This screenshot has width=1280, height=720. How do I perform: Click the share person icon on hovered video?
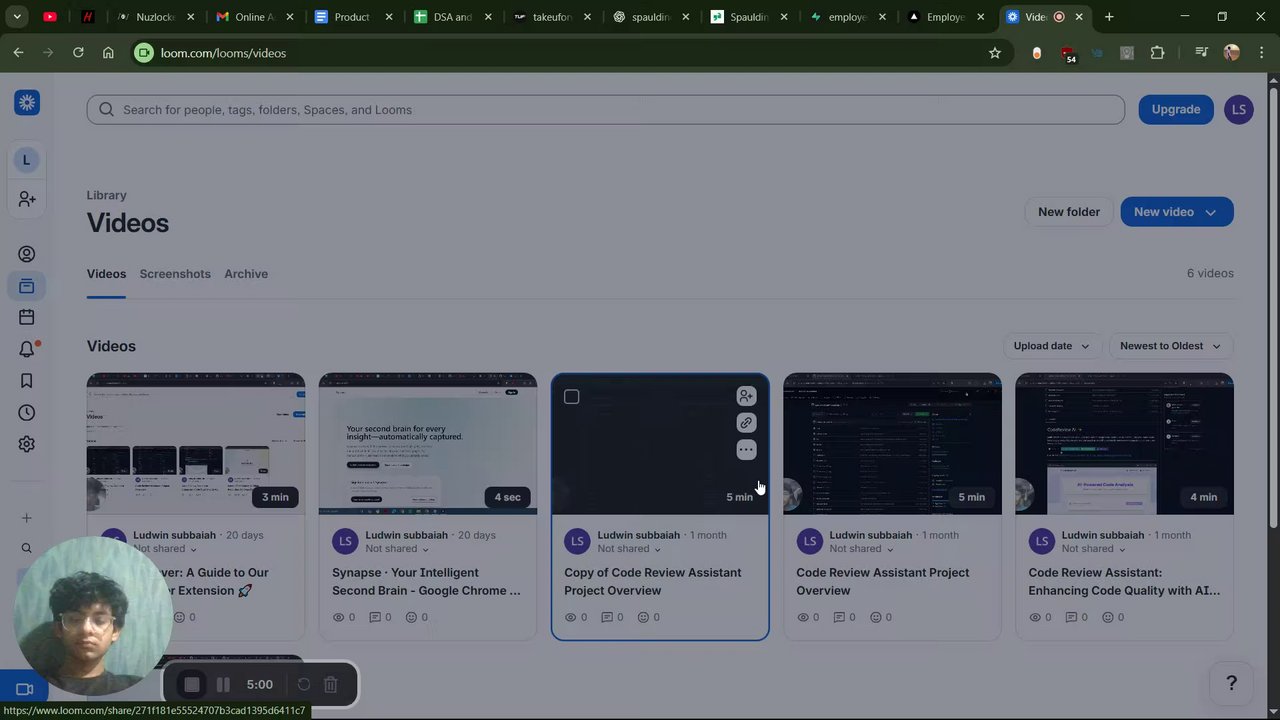(746, 396)
